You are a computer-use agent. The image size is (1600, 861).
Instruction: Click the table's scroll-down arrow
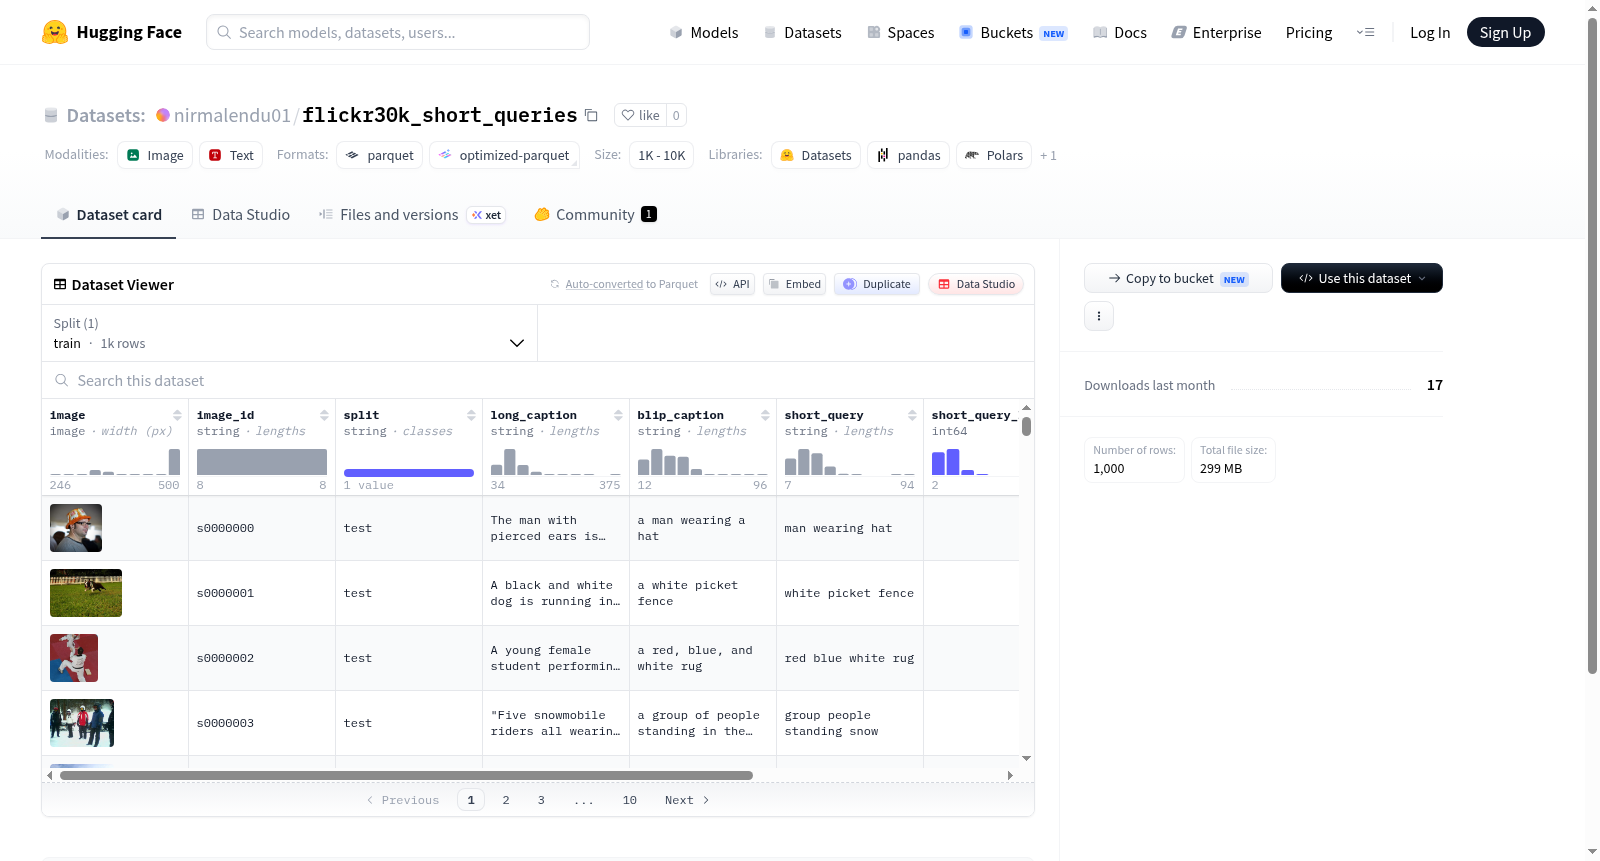1026,759
